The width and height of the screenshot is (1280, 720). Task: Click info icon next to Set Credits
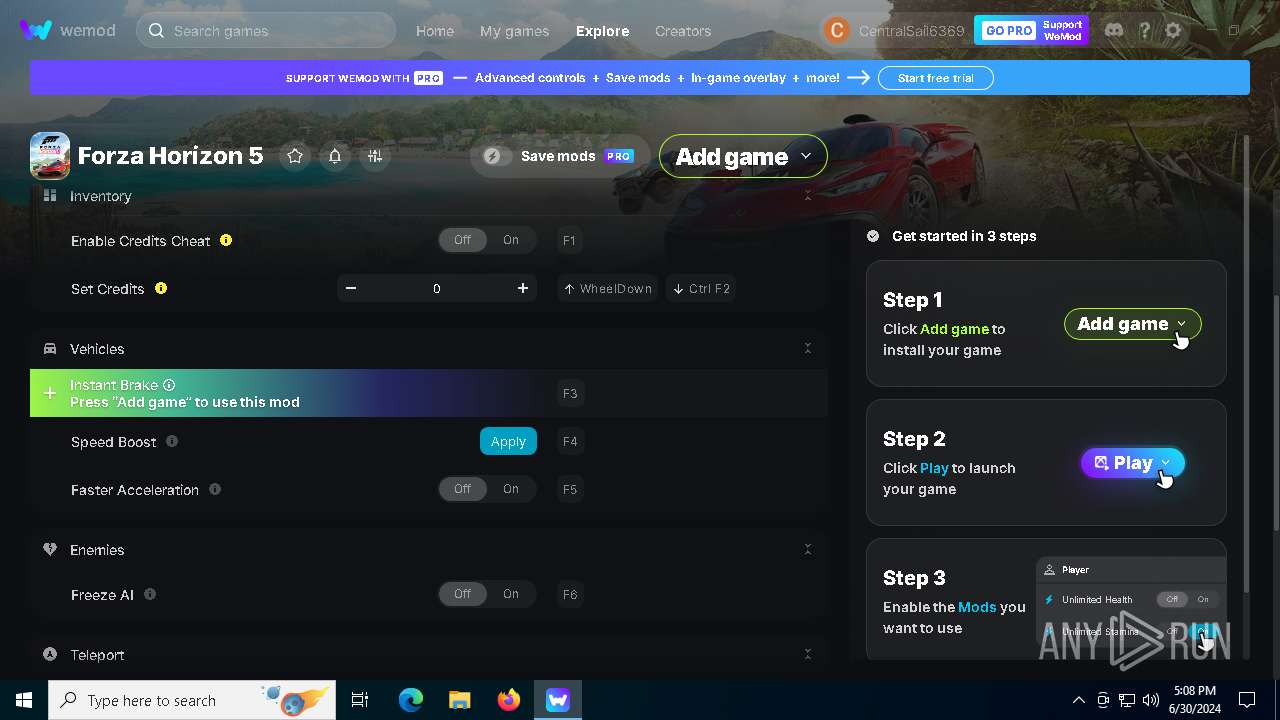pyautogui.click(x=161, y=288)
